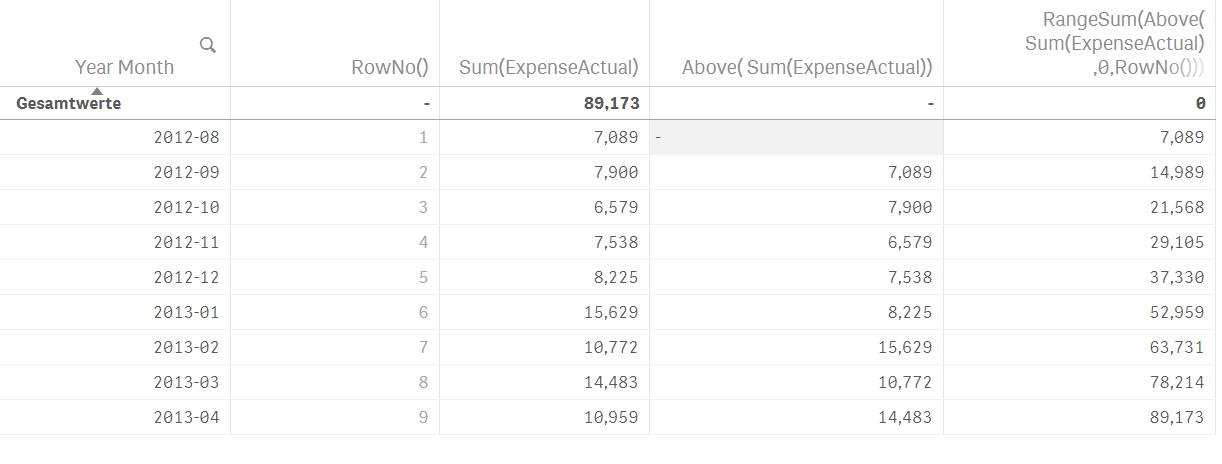Select the 2012-12 Year Month value
The image size is (1222, 464).
coord(186,277)
